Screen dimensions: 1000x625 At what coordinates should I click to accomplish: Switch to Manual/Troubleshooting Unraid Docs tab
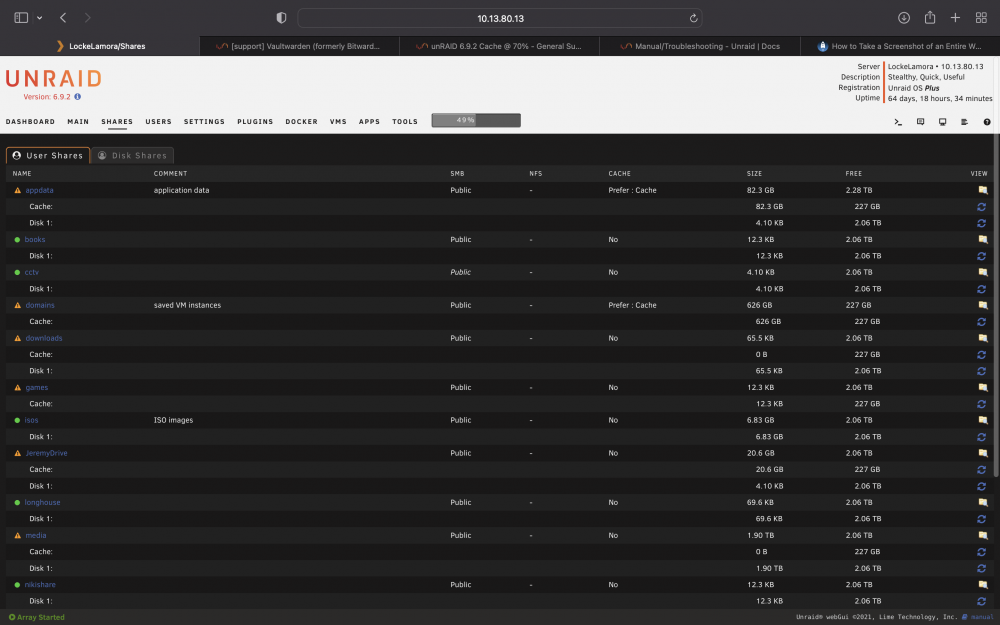tap(699, 46)
